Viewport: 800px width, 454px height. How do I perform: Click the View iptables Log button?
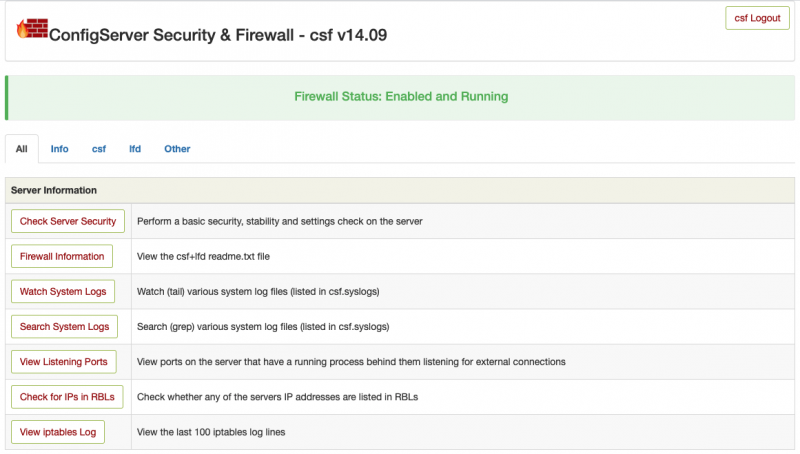tap(58, 432)
